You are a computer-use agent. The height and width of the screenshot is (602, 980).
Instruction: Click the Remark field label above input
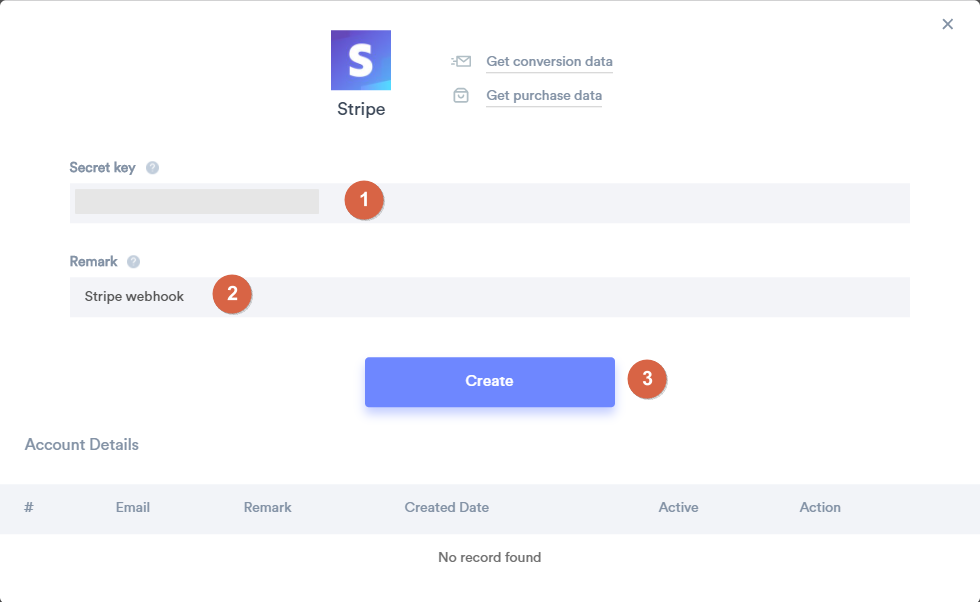[x=94, y=261]
